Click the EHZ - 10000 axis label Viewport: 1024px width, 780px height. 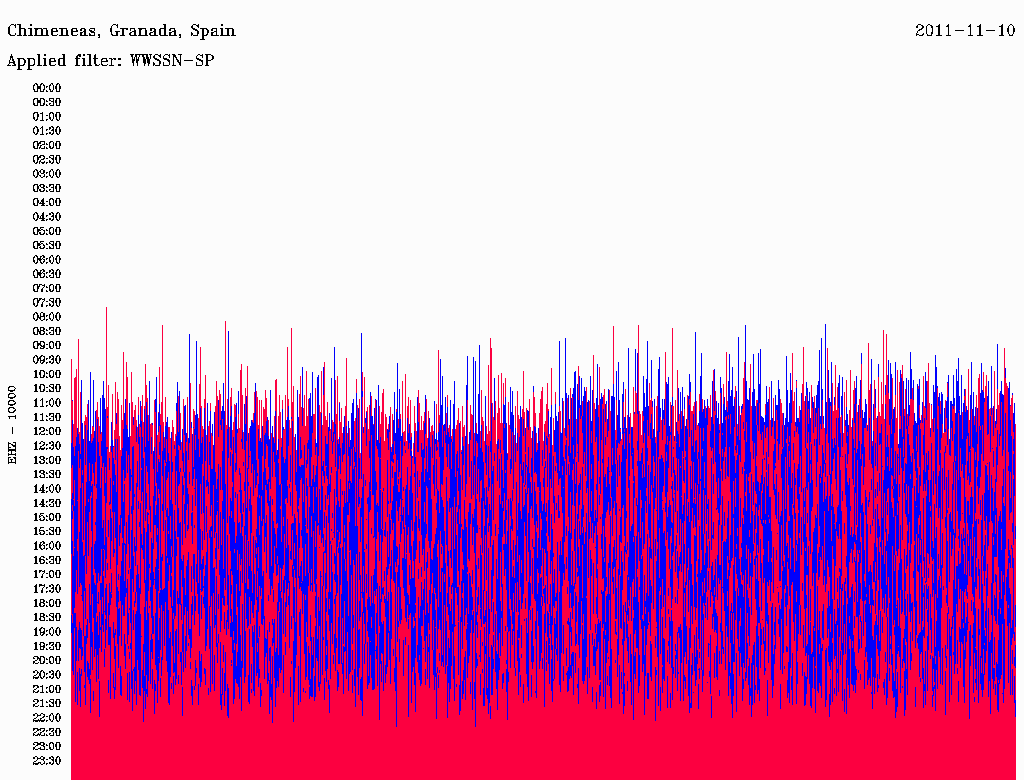[x=12, y=425]
